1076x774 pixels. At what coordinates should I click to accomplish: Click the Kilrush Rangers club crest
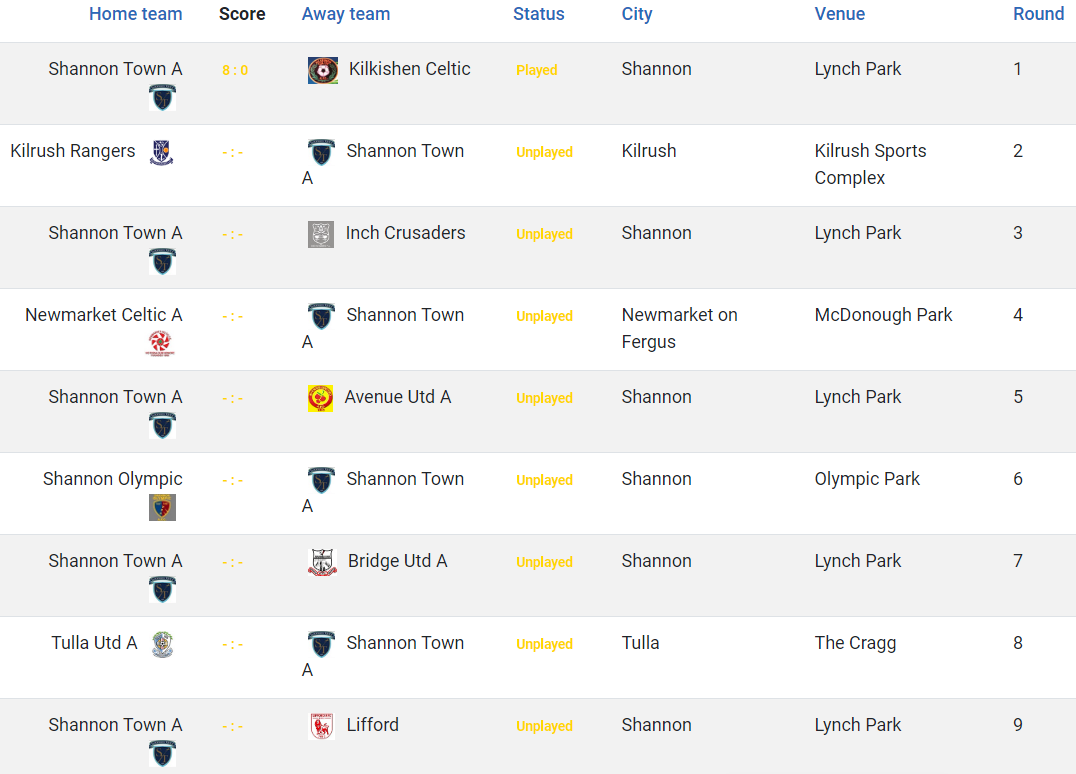point(162,152)
